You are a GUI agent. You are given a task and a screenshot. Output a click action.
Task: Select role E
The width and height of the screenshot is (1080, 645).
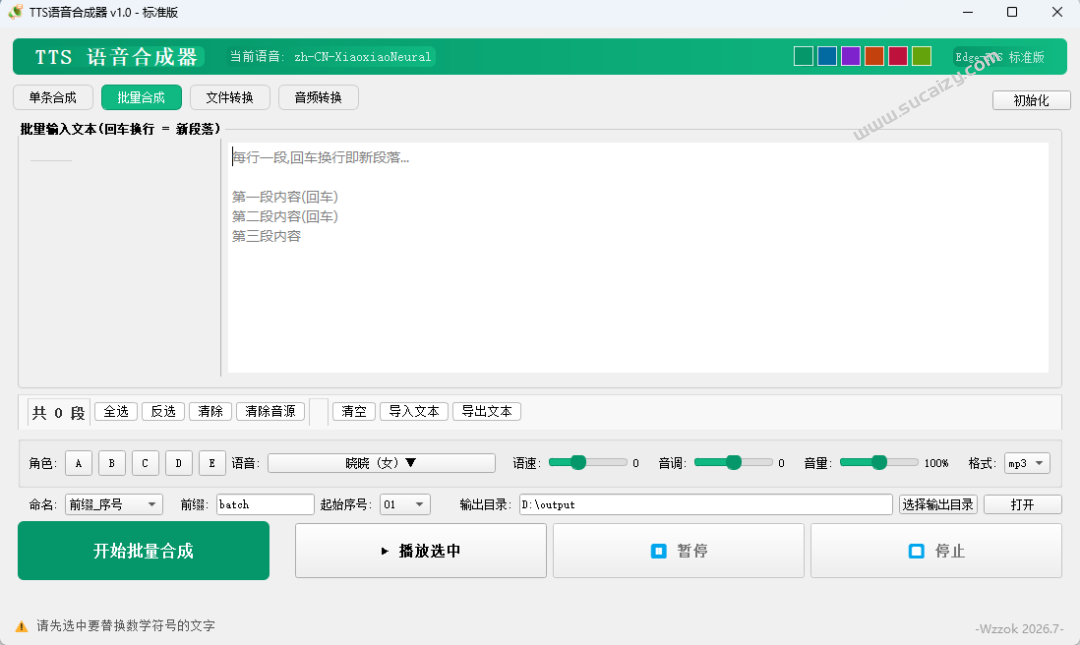coord(212,463)
